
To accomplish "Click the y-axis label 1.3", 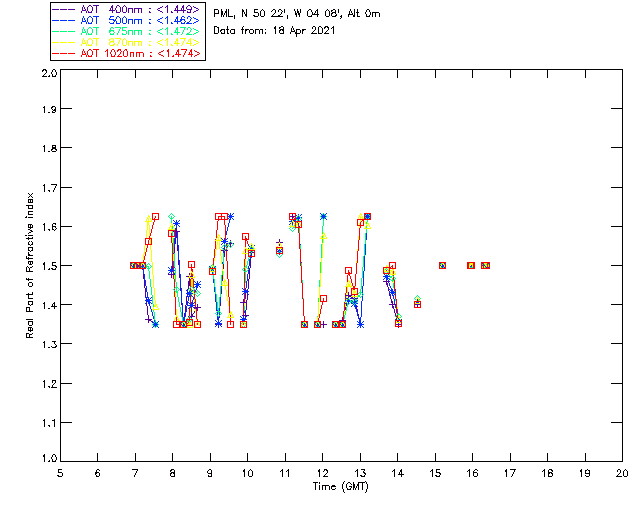I will point(49,344).
